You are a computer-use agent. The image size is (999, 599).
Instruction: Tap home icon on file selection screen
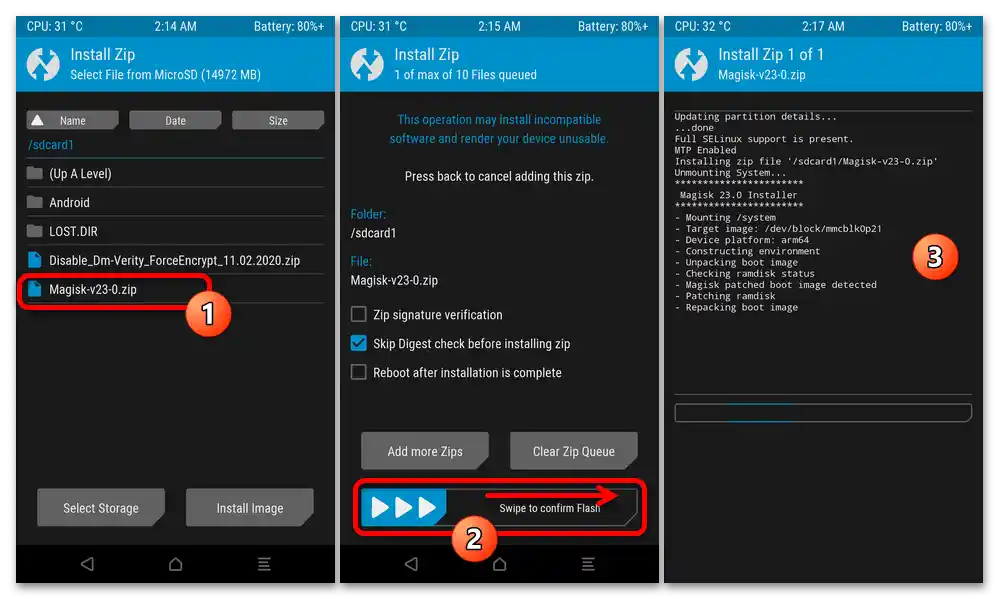(x=176, y=564)
